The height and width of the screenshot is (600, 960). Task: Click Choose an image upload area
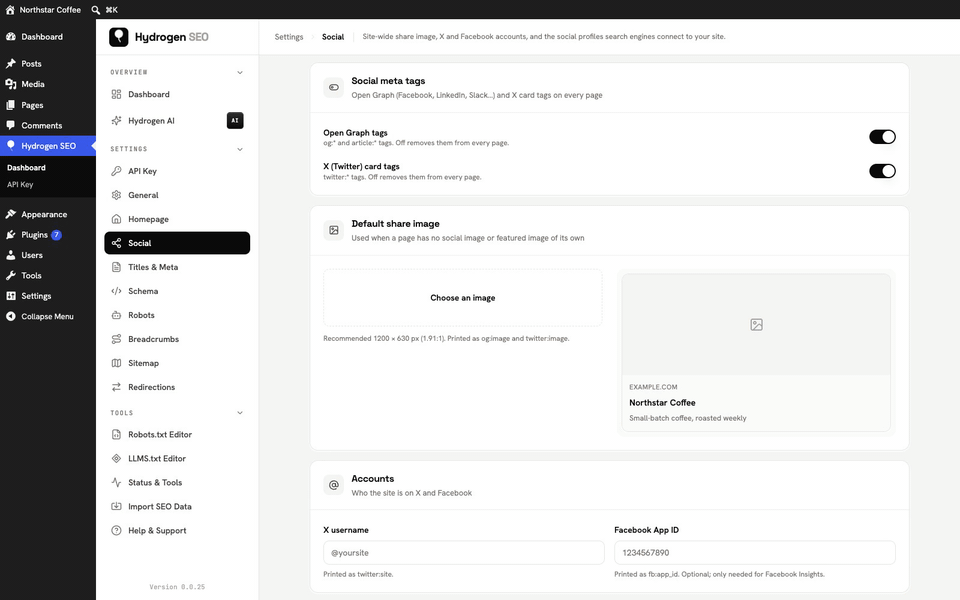(463, 298)
